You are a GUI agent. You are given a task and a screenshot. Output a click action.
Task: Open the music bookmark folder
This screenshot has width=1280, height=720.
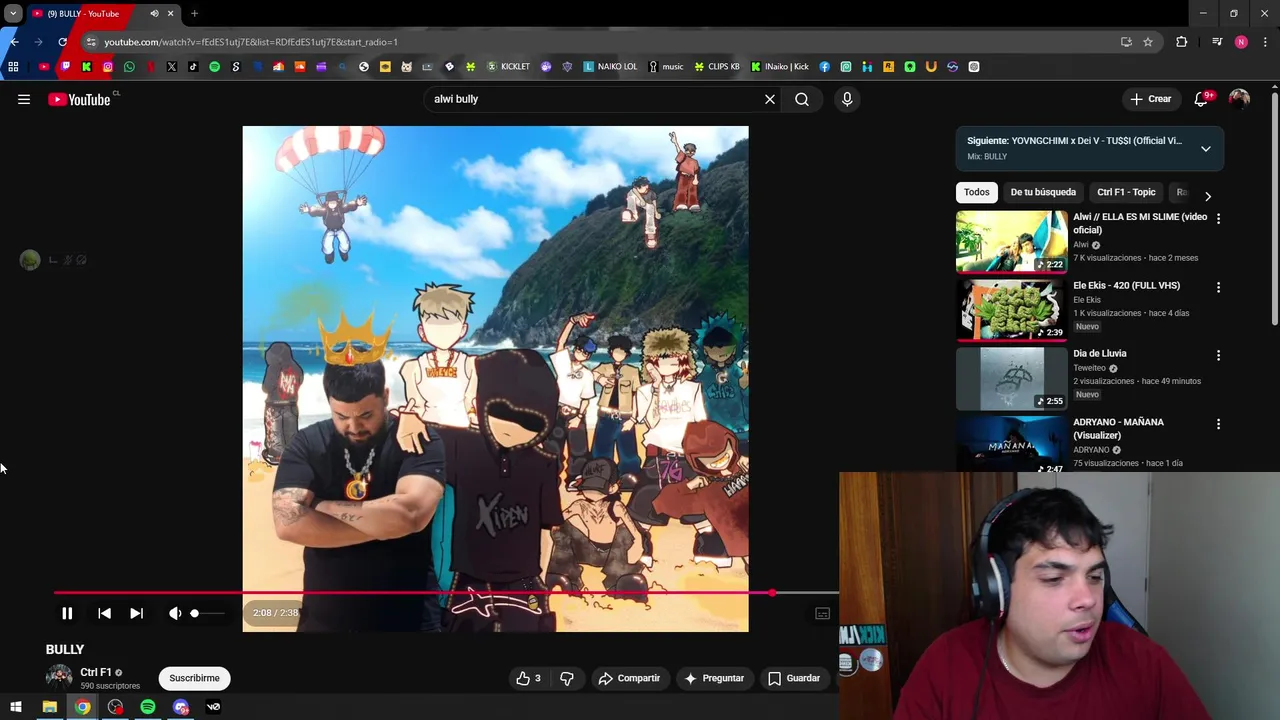[x=666, y=67]
